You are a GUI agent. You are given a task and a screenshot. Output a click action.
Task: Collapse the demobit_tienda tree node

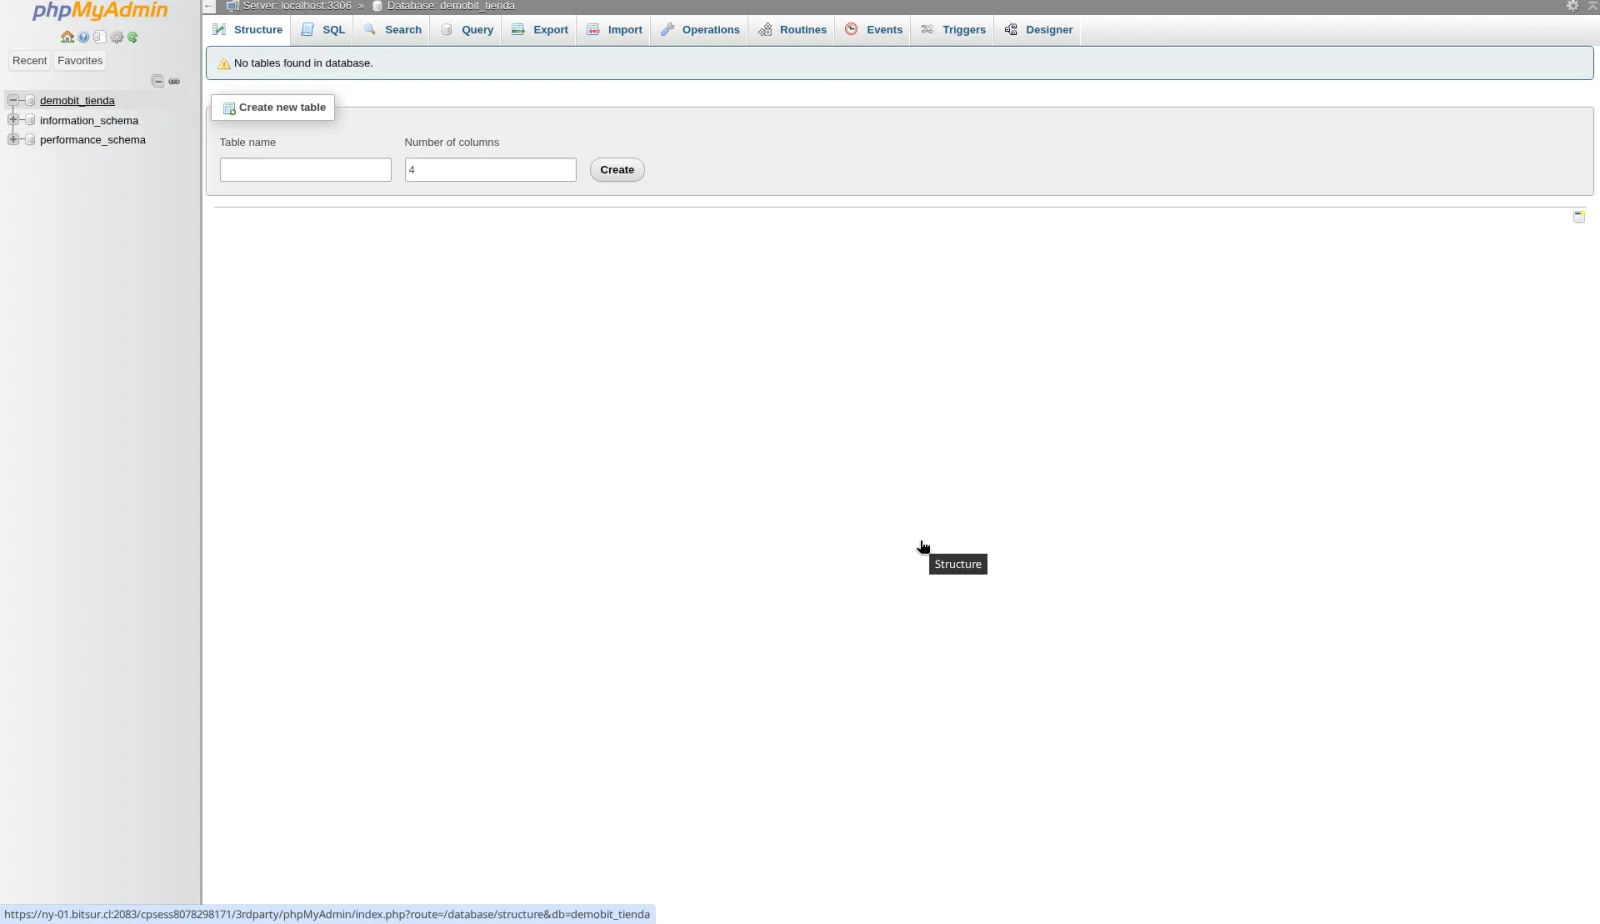pos(13,100)
